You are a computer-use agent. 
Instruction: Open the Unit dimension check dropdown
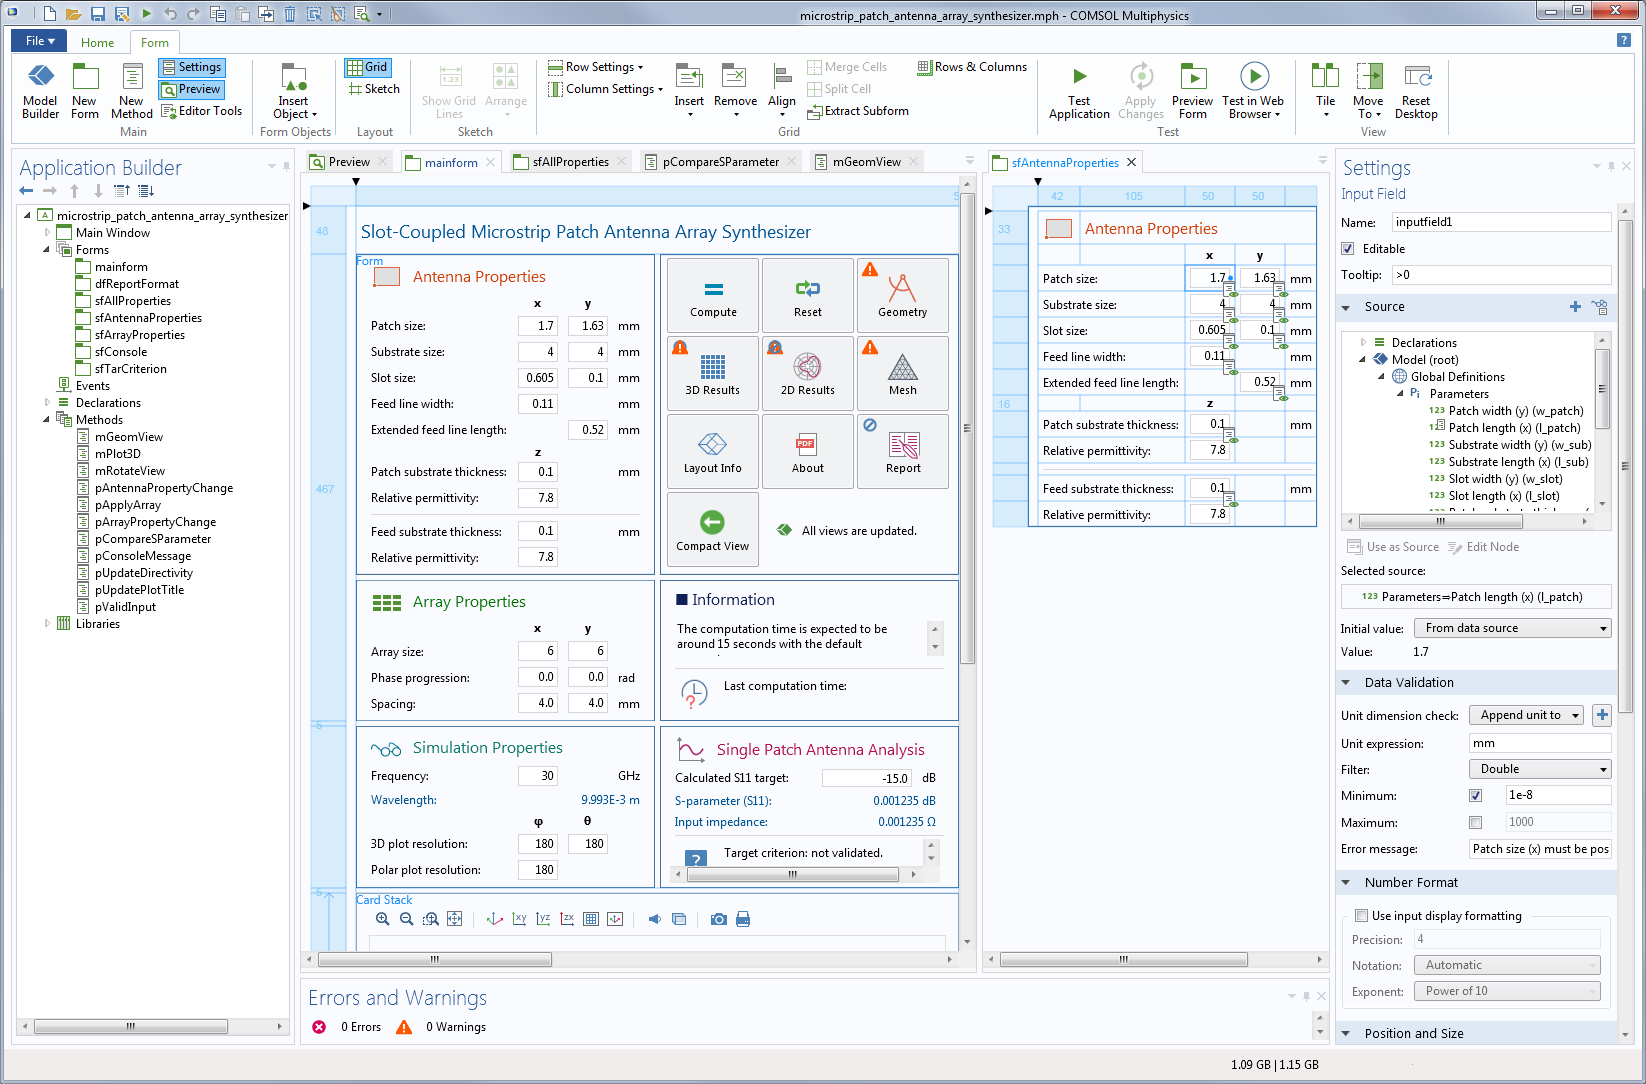pos(1526,715)
